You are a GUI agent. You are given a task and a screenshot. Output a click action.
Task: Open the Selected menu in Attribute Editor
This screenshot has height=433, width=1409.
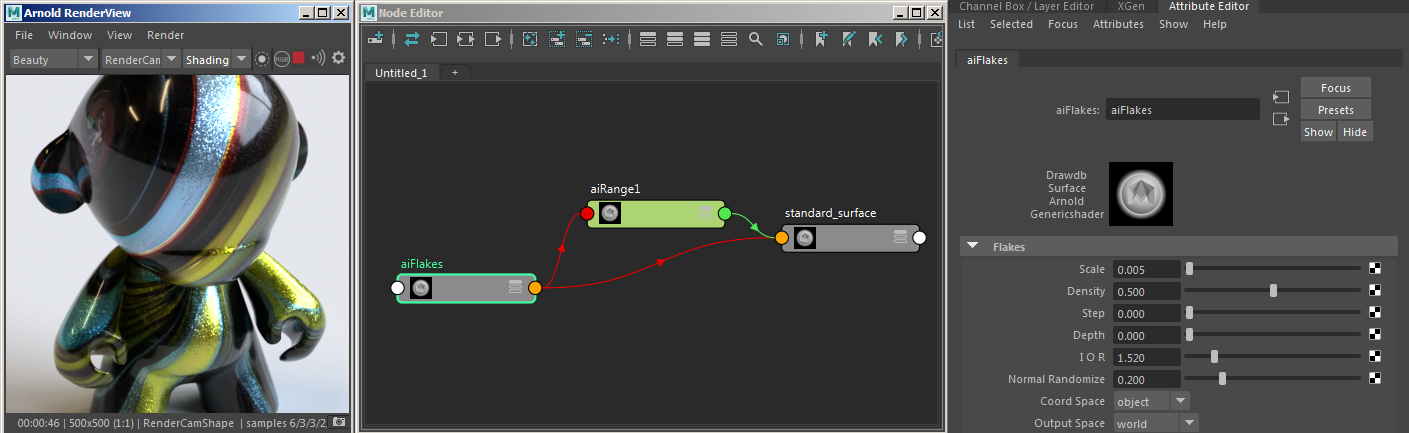pyautogui.click(x=1011, y=24)
